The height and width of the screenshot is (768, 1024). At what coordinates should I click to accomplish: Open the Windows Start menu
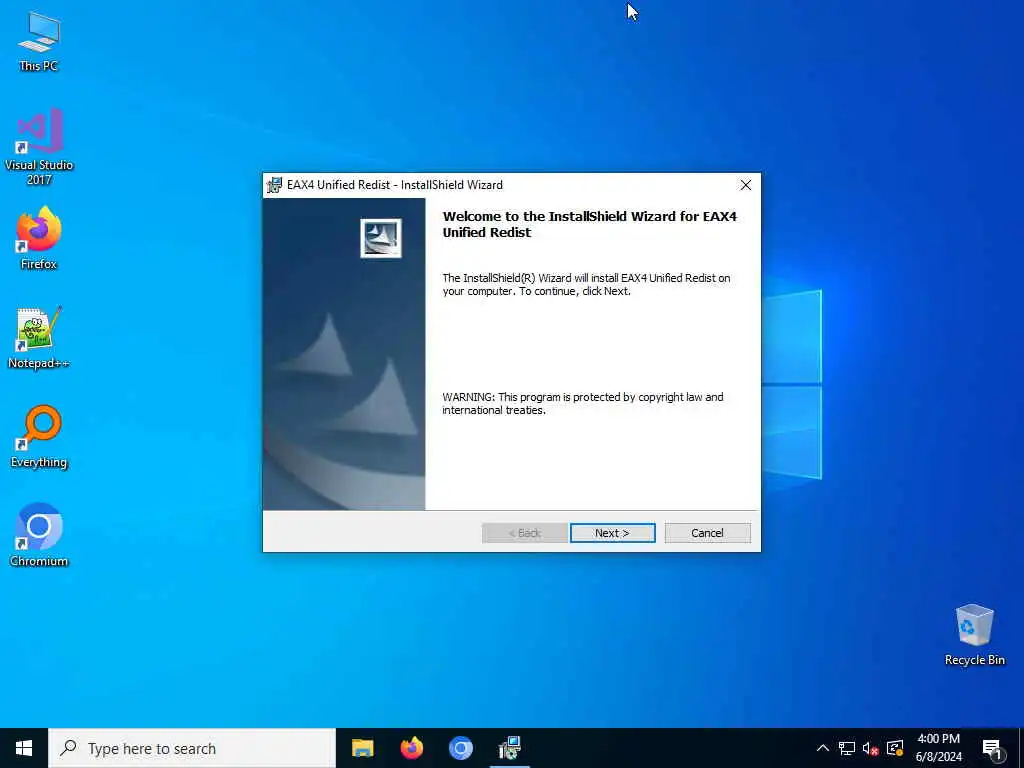point(24,748)
